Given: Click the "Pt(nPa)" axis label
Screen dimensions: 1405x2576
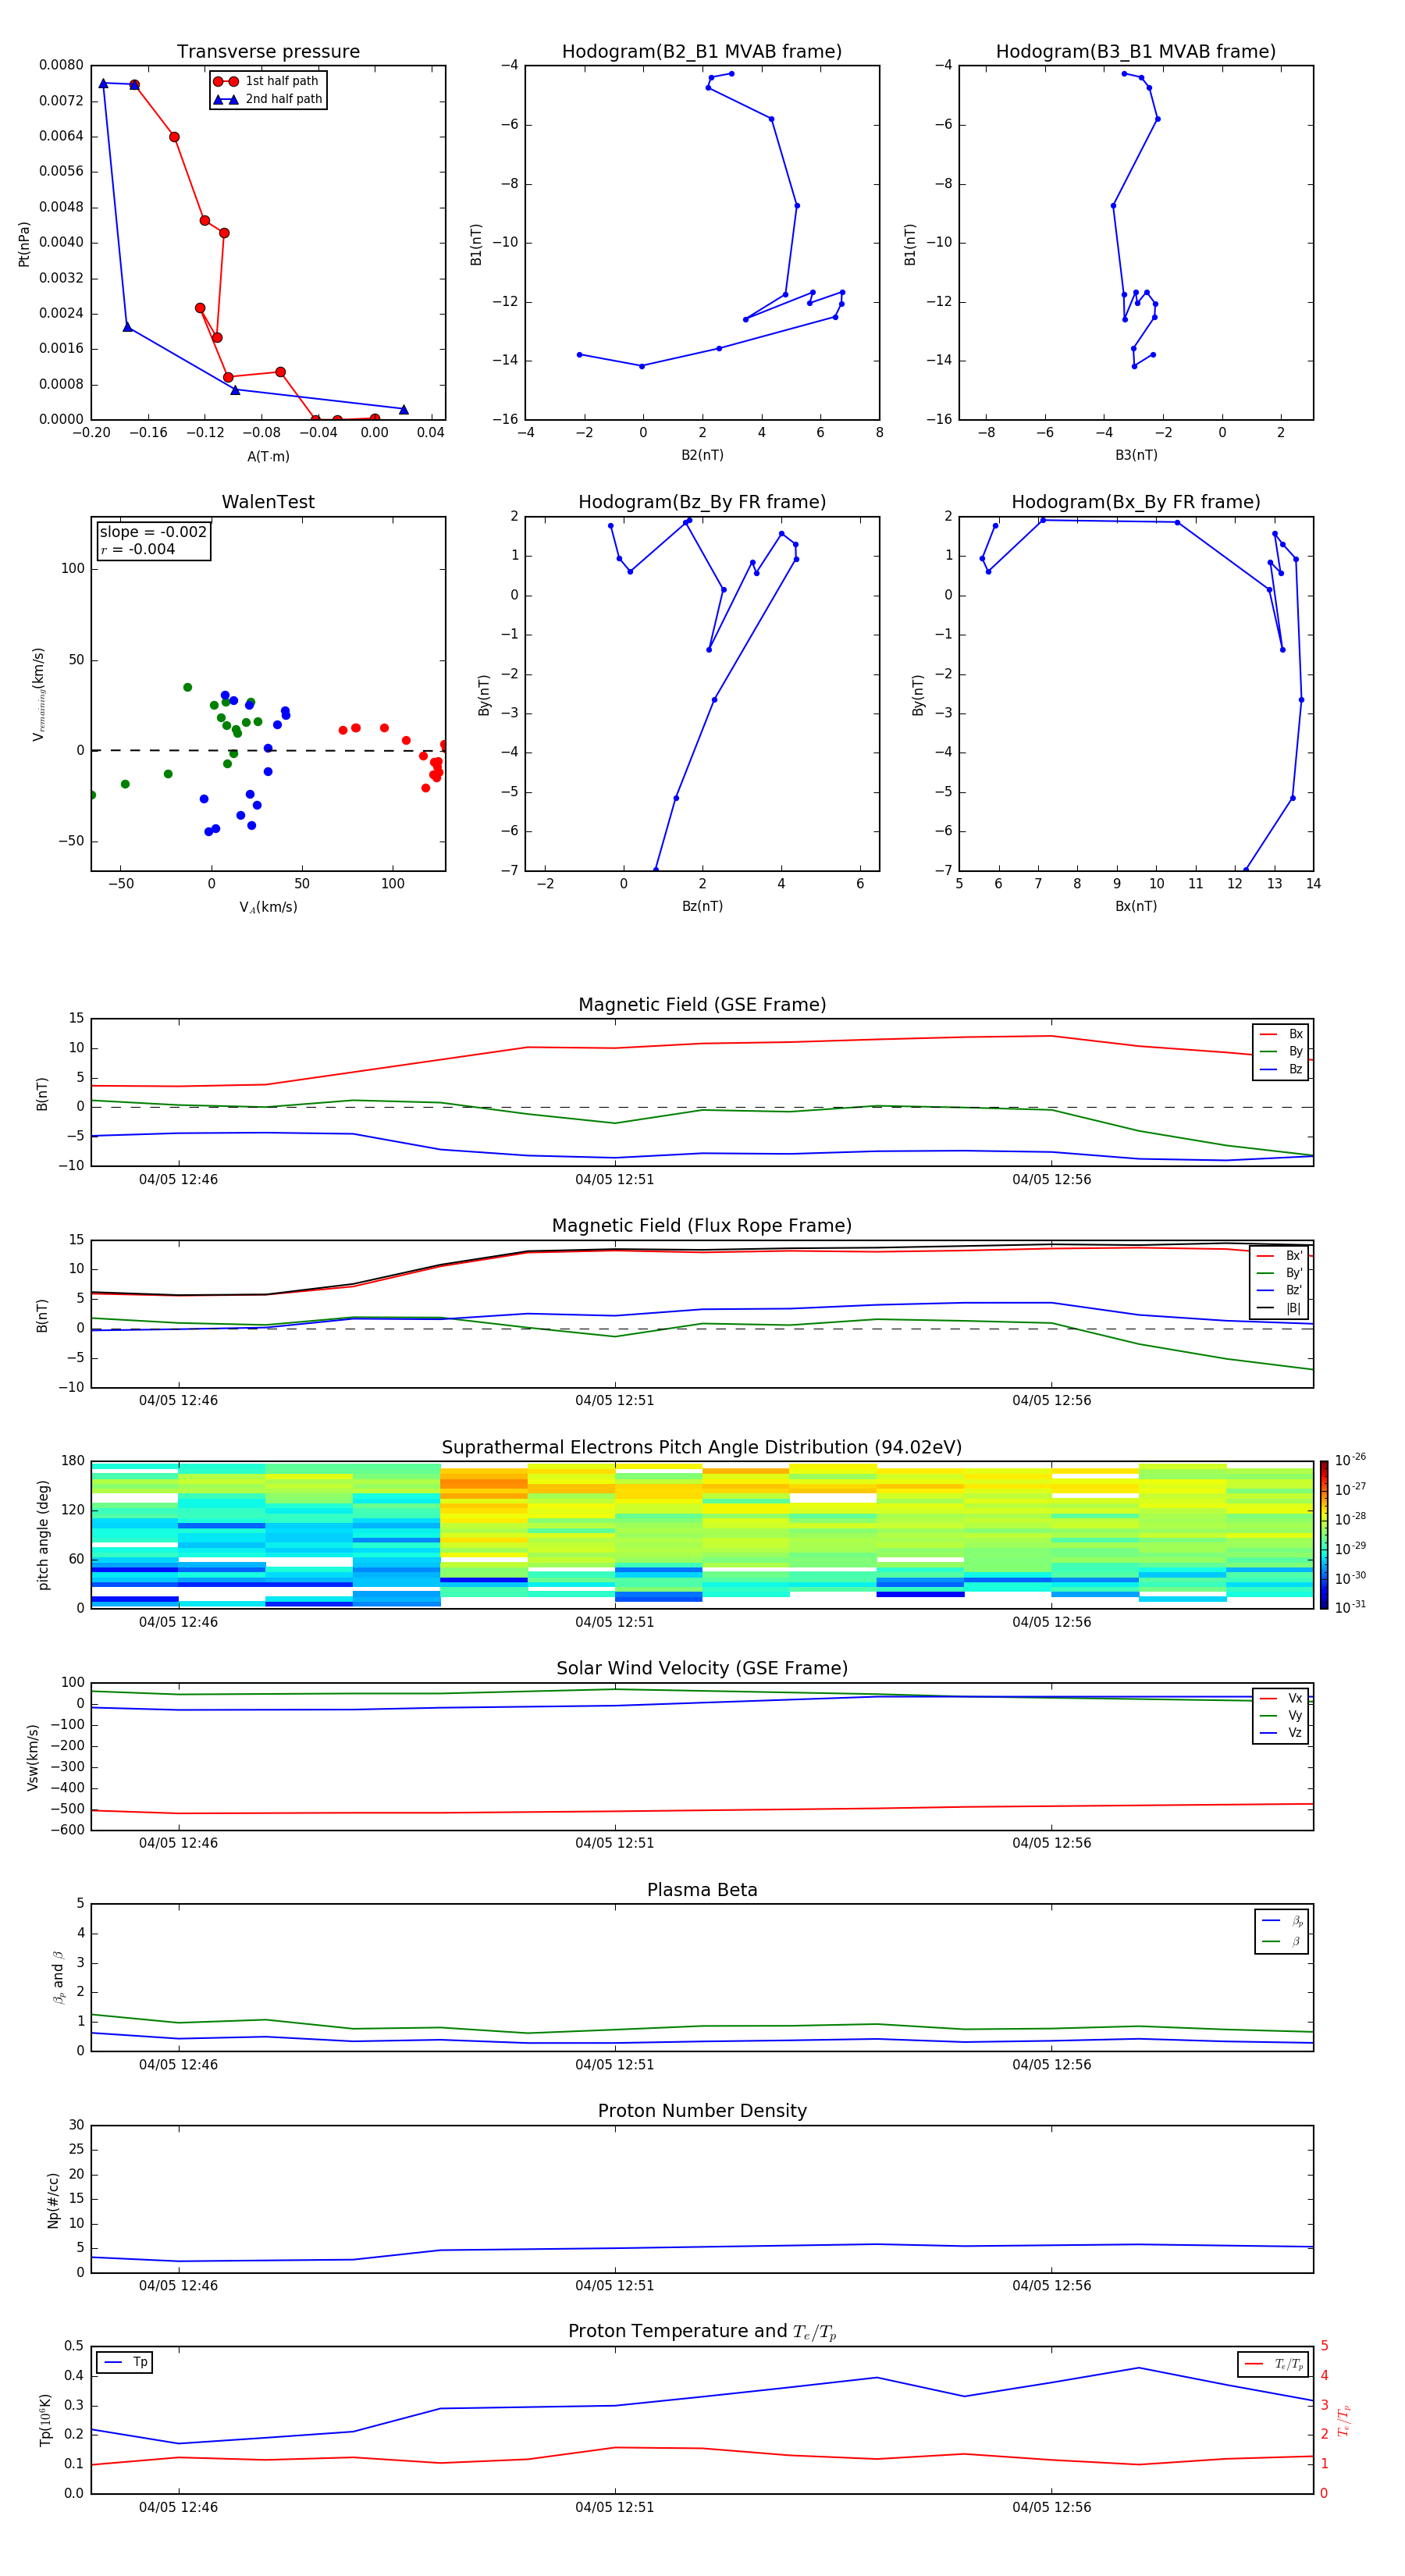Looking at the screenshot, I should point(24,243).
